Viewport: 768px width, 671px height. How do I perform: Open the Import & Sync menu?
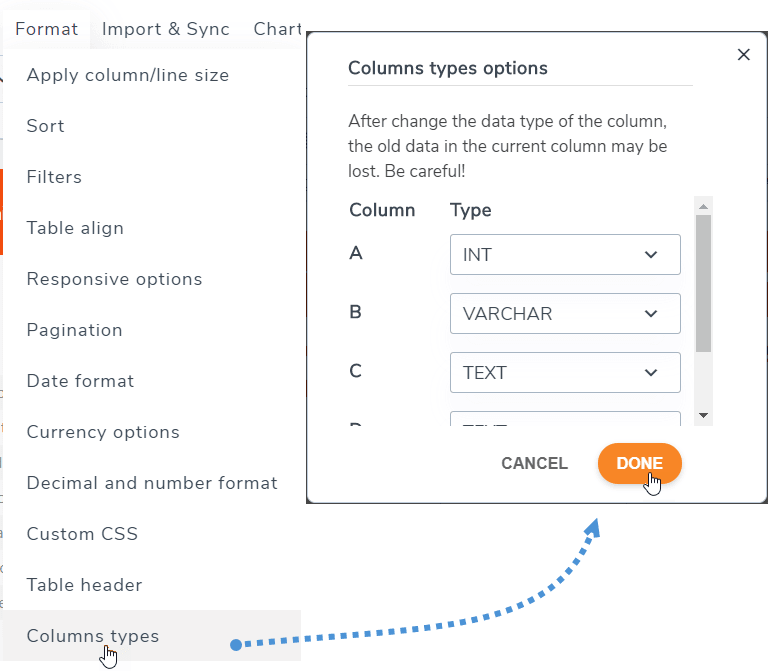(x=165, y=29)
